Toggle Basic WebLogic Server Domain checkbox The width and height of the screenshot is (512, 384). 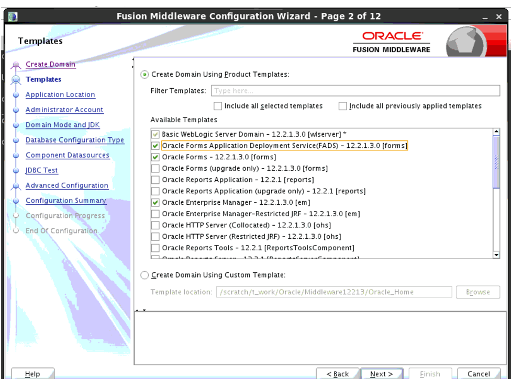tap(155, 134)
